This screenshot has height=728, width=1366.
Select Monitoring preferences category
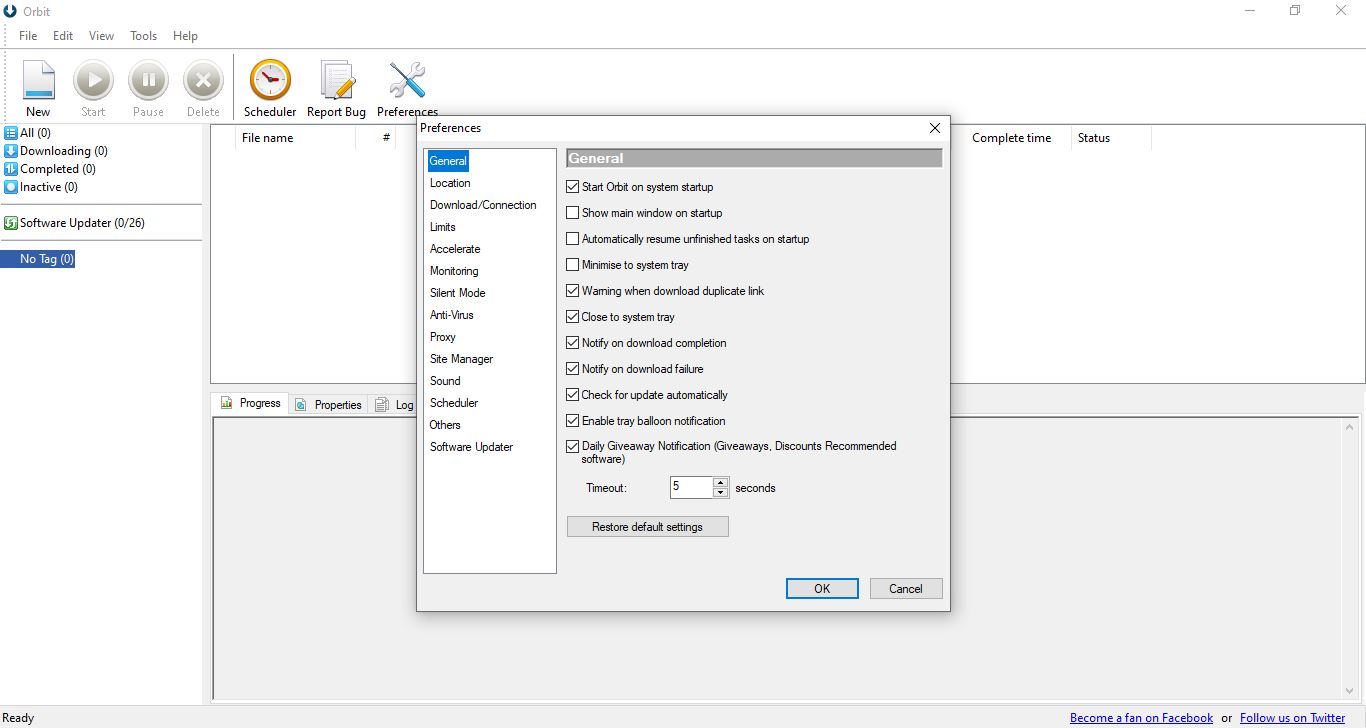click(454, 271)
